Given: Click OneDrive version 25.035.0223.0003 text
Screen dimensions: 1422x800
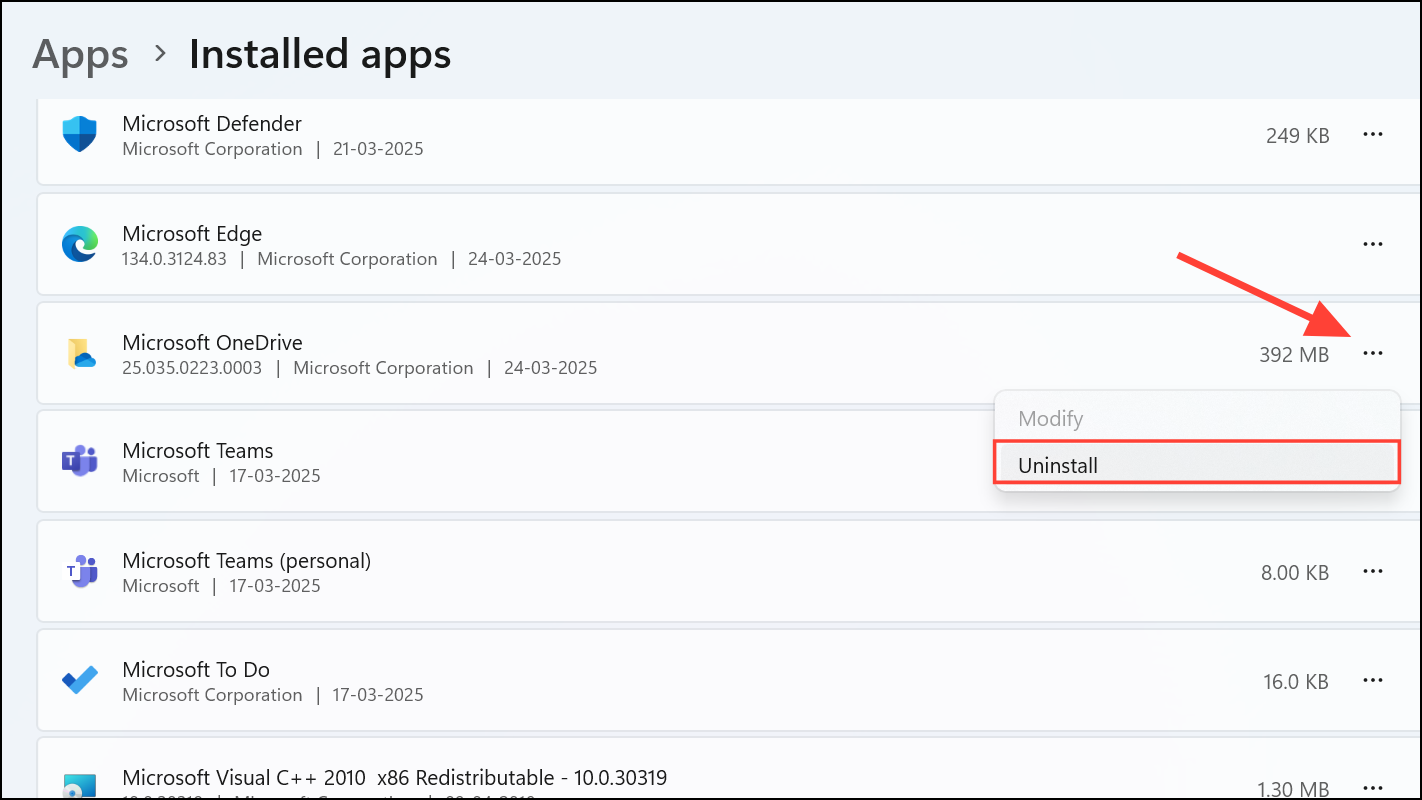Looking at the screenshot, I should (x=192, y=368).
